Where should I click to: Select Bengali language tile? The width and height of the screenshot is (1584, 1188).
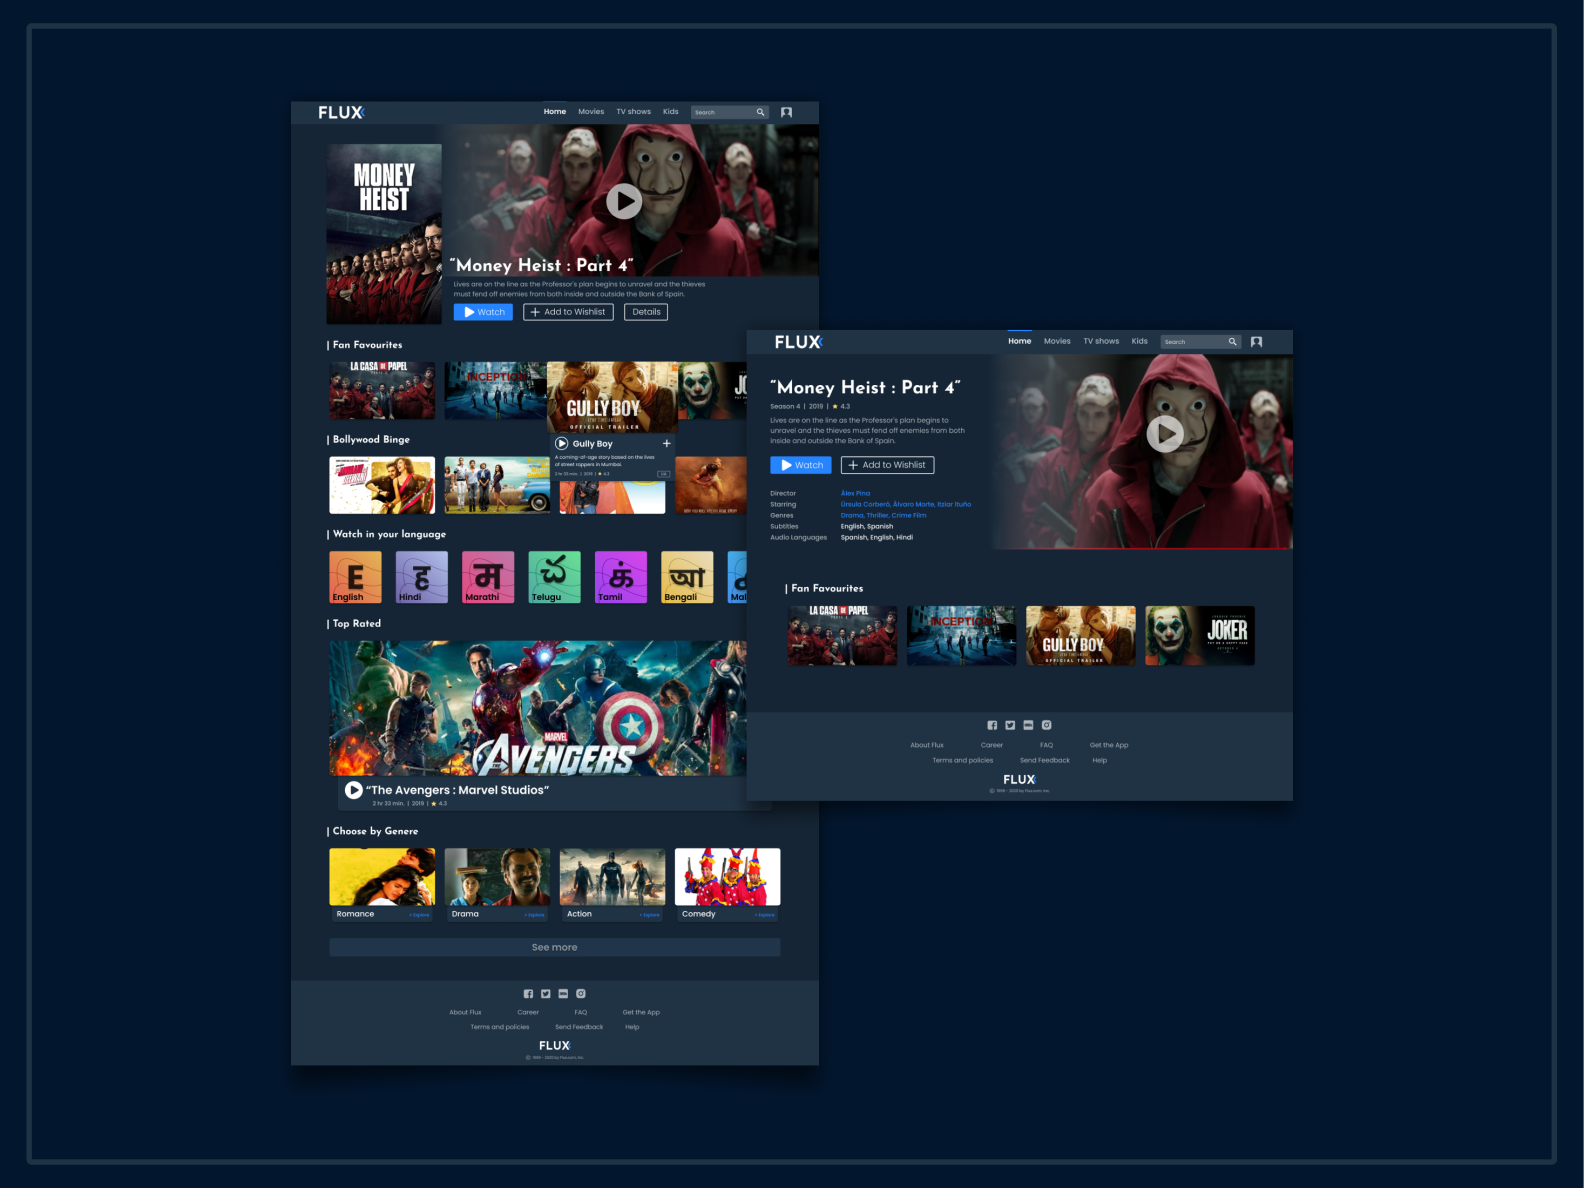687,577
